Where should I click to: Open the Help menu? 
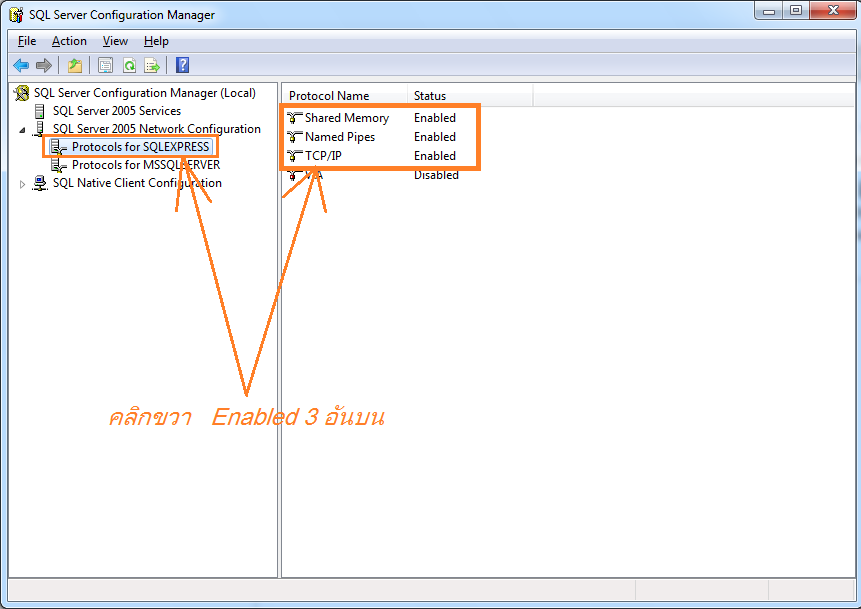click(156, 41)
